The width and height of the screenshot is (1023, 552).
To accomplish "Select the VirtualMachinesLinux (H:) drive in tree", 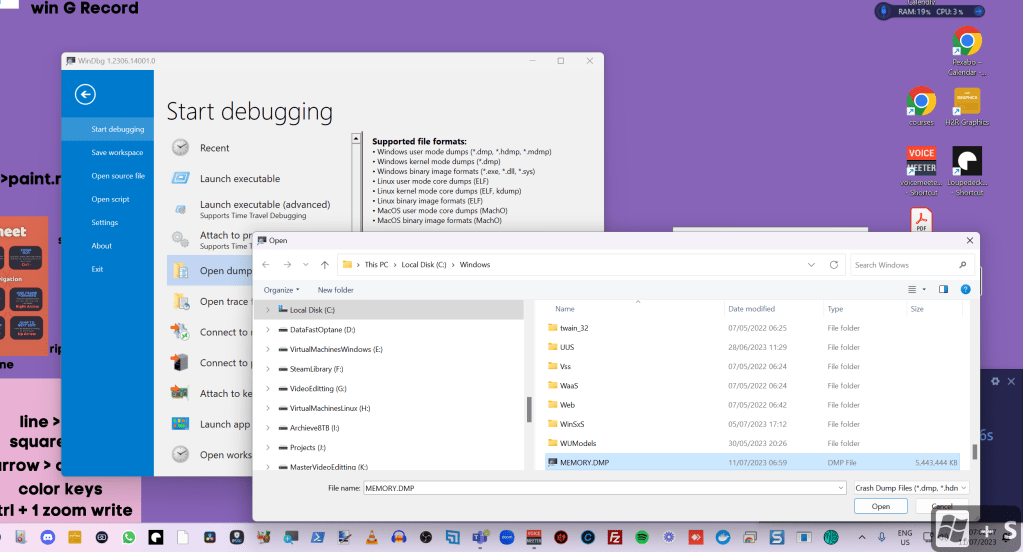I will [329, 408].
